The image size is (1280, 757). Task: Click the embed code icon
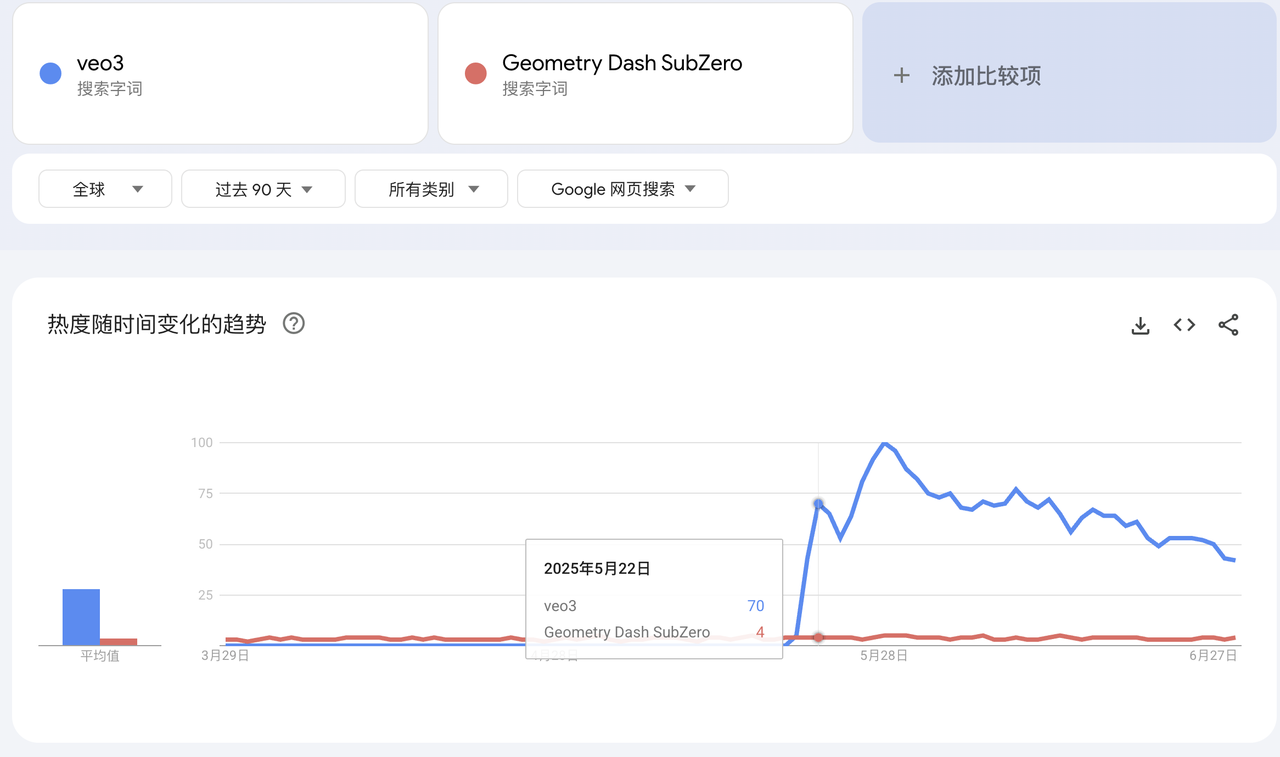1184,325
